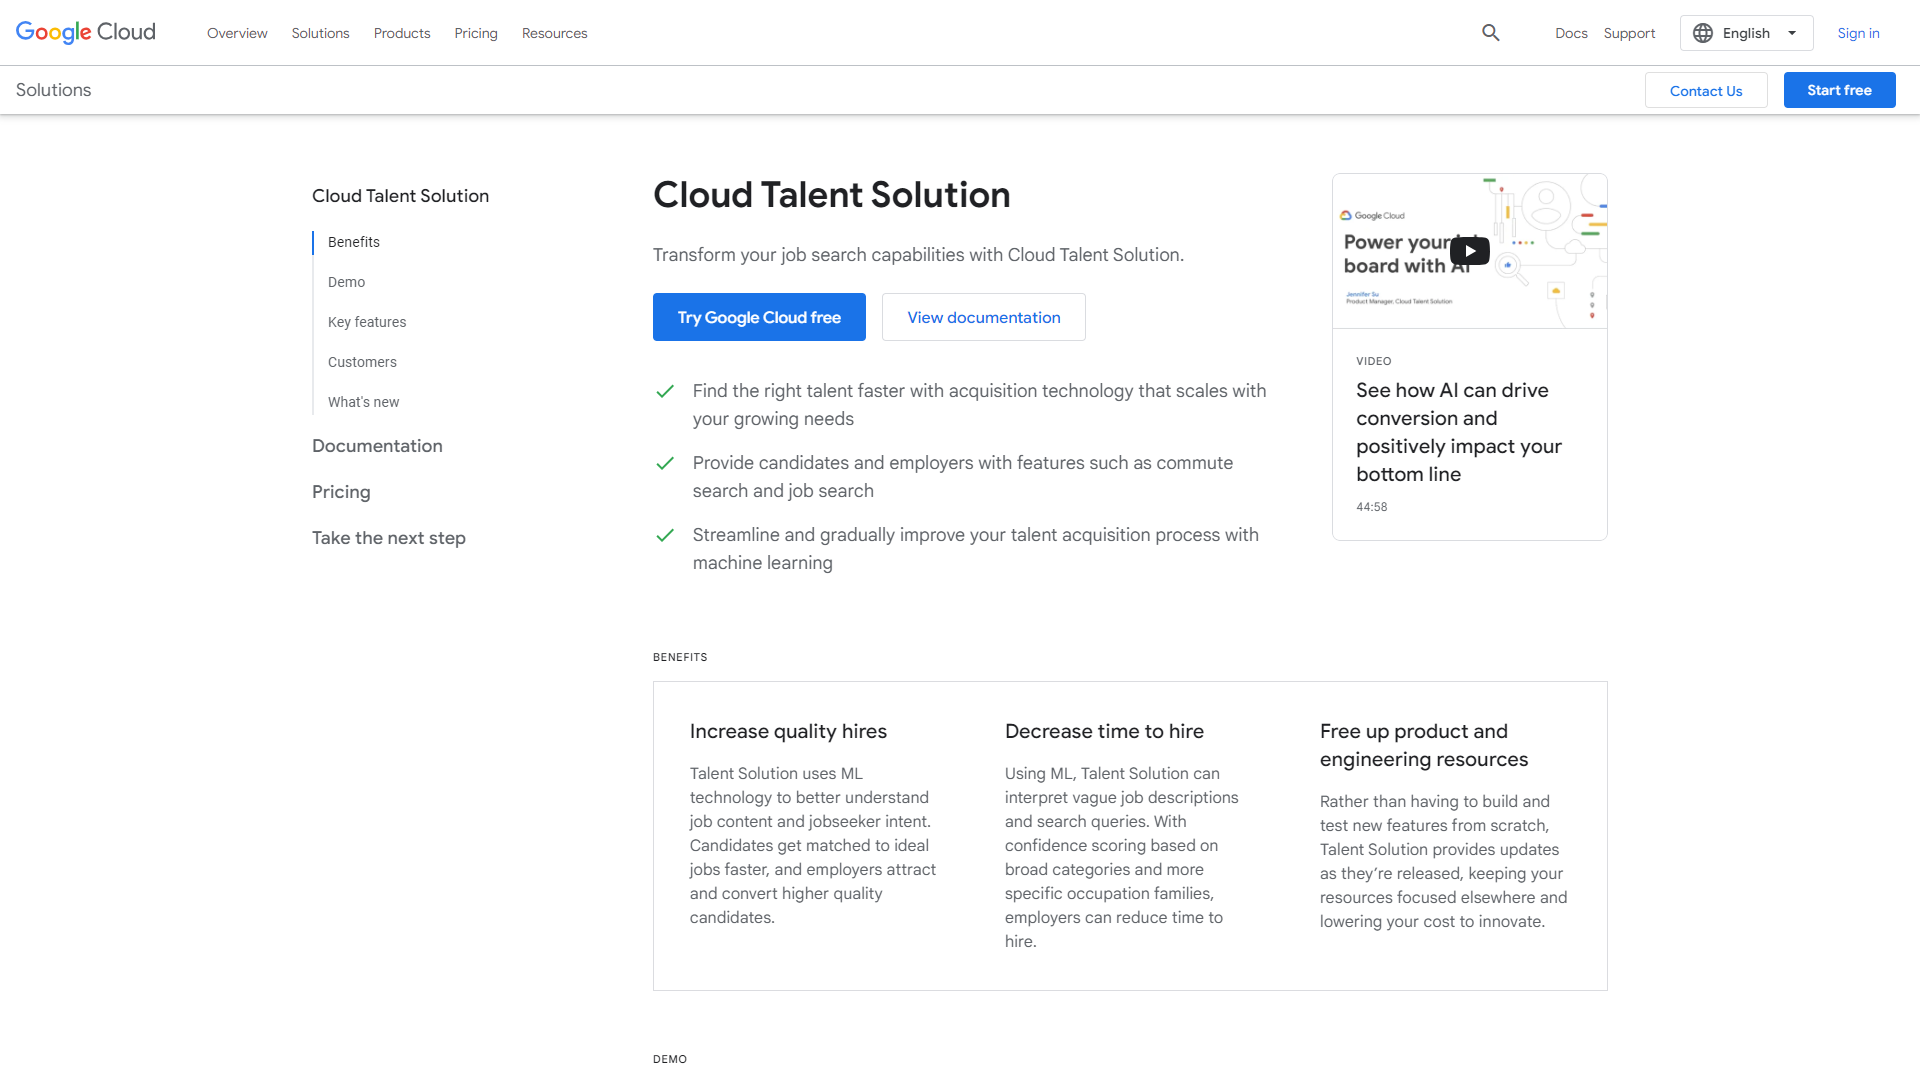Click the Google Cloud logo icon
1920x1080 pixels.
(86, 32)
